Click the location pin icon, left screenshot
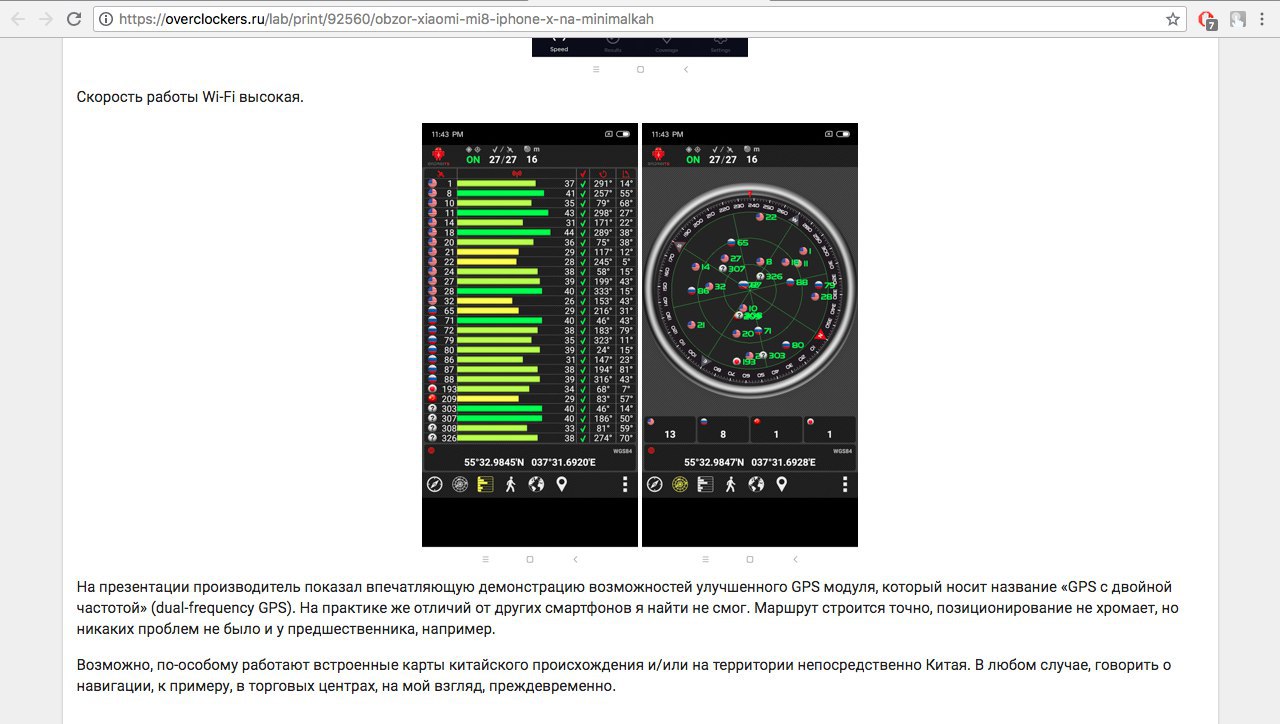1280x724 pixels. pos(562,484)
